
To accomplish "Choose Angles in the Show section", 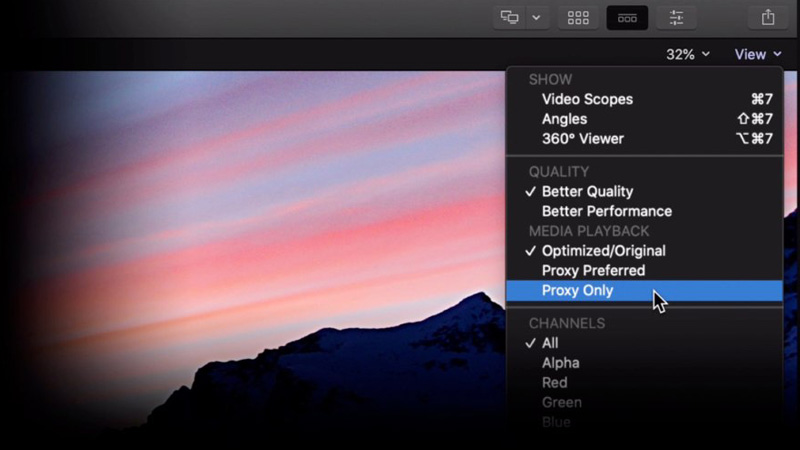I will 564,119.
